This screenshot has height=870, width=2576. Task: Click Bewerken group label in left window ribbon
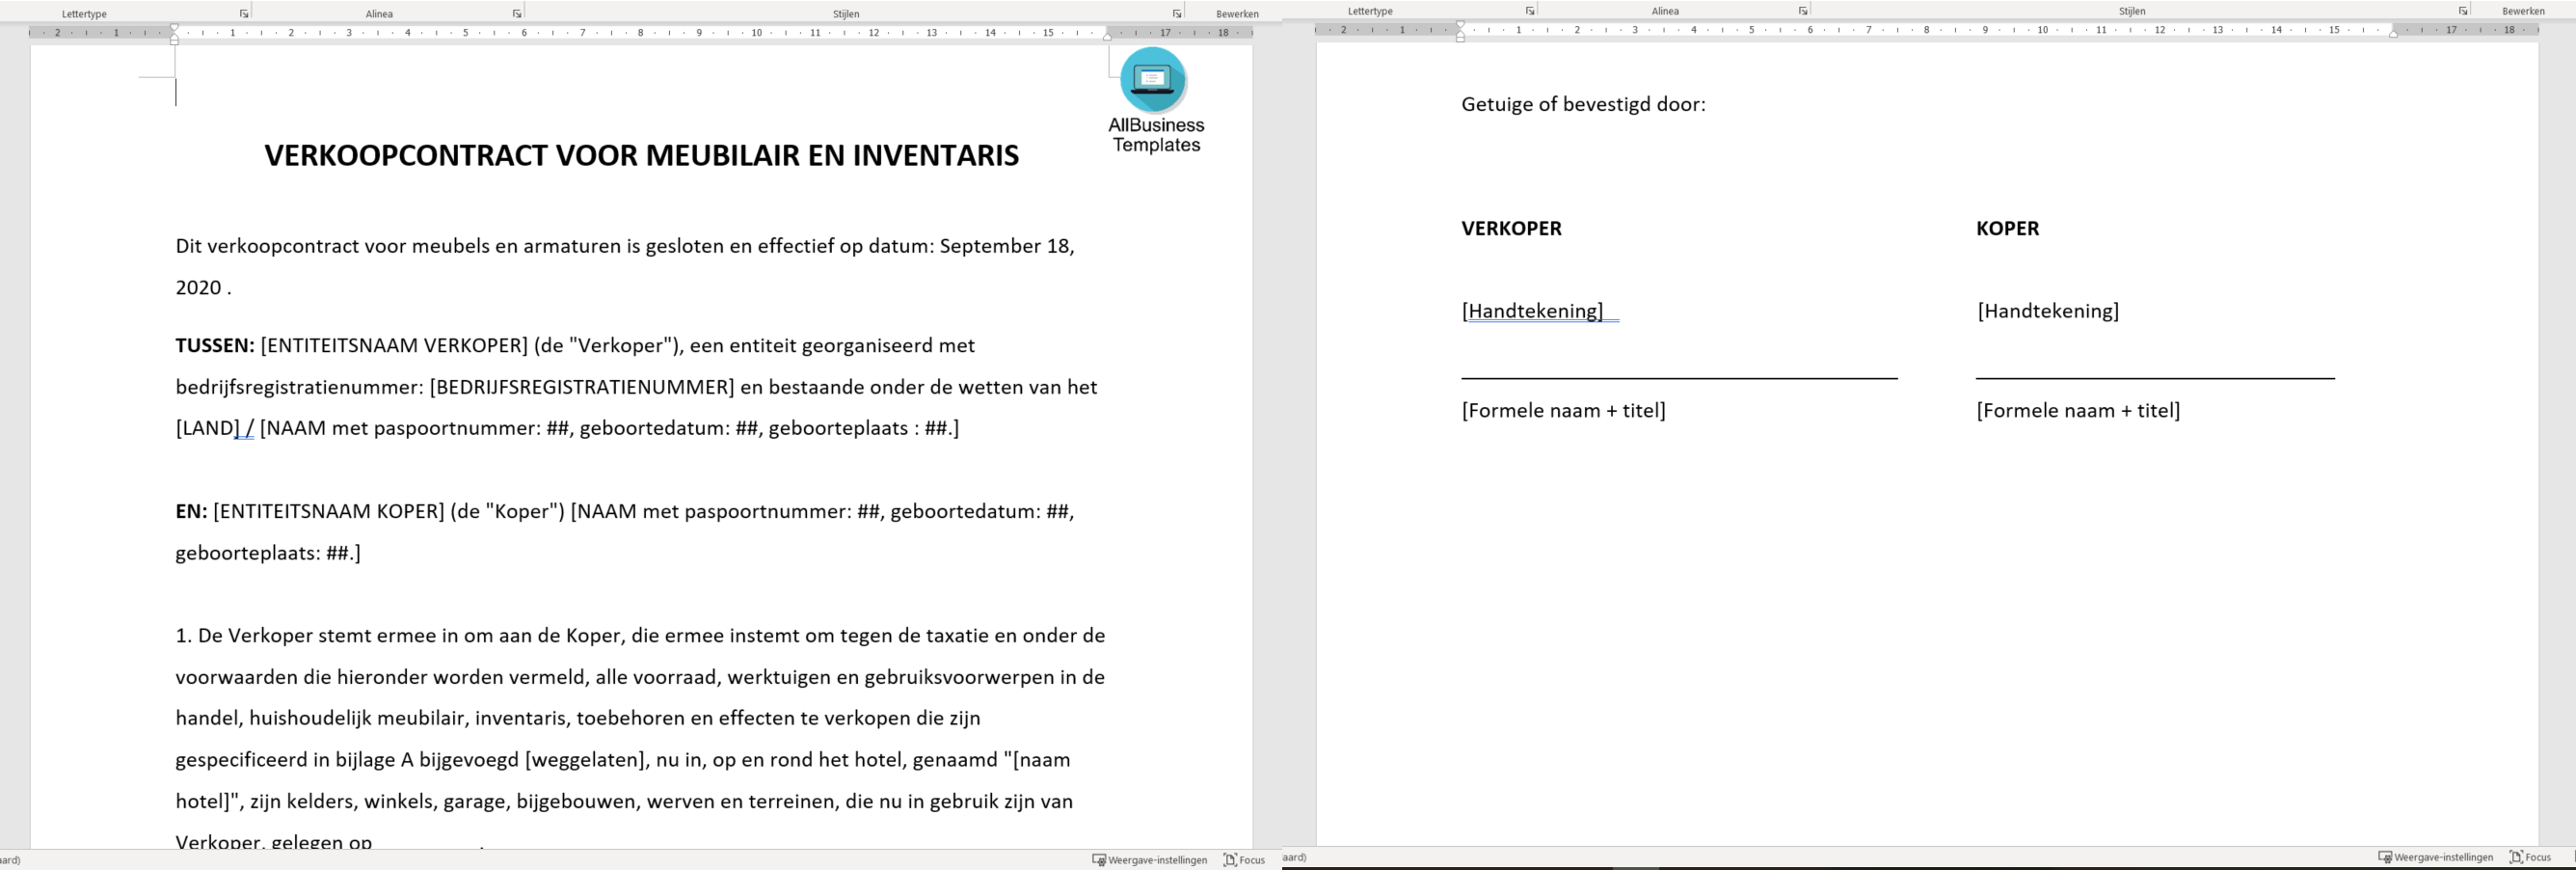(x=1237, y=14)
